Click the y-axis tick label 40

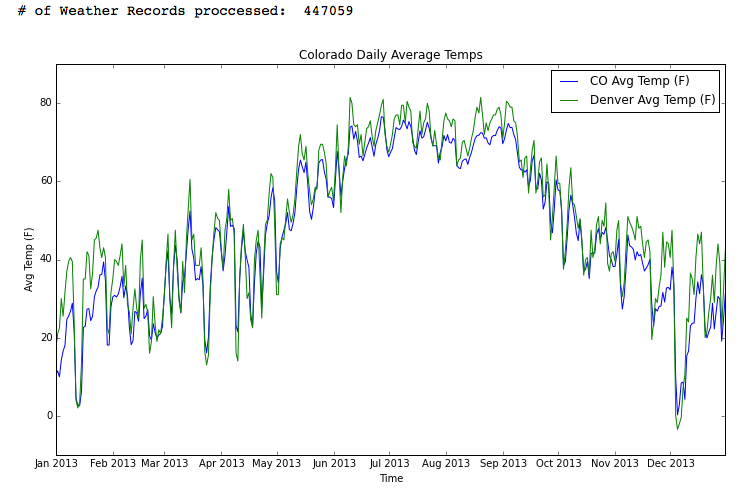click(46, 259)
